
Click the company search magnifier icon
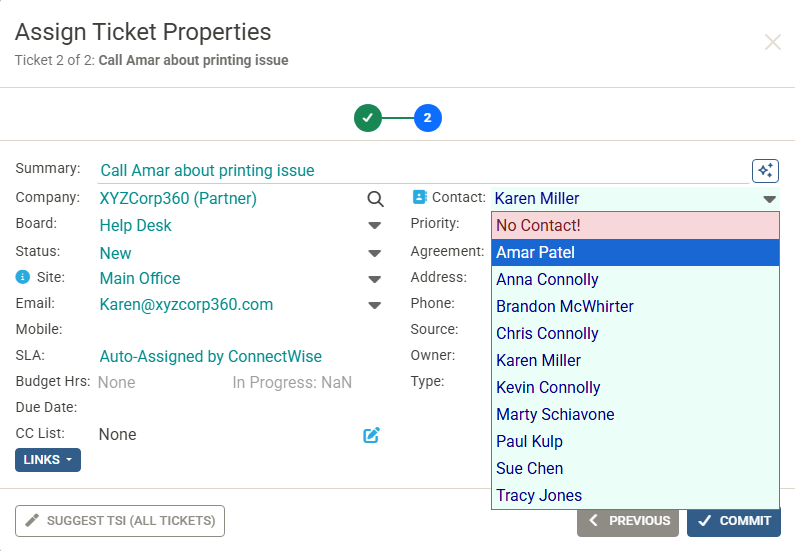375,199
